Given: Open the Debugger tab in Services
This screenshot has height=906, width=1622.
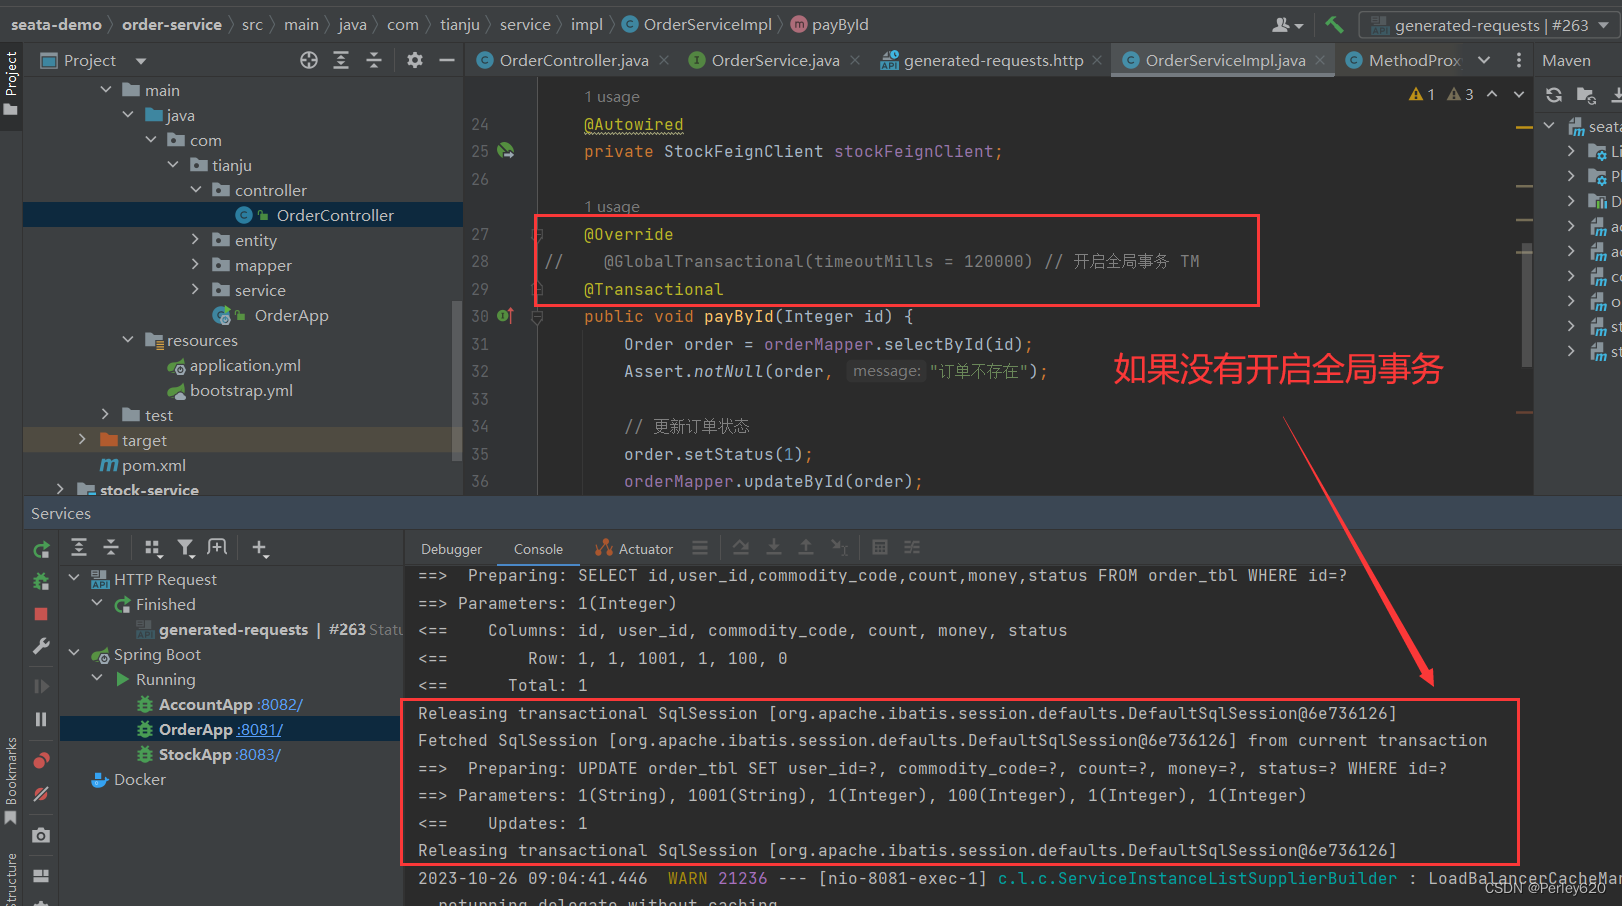Looking at the screenshot, I should tap(451, 549).
